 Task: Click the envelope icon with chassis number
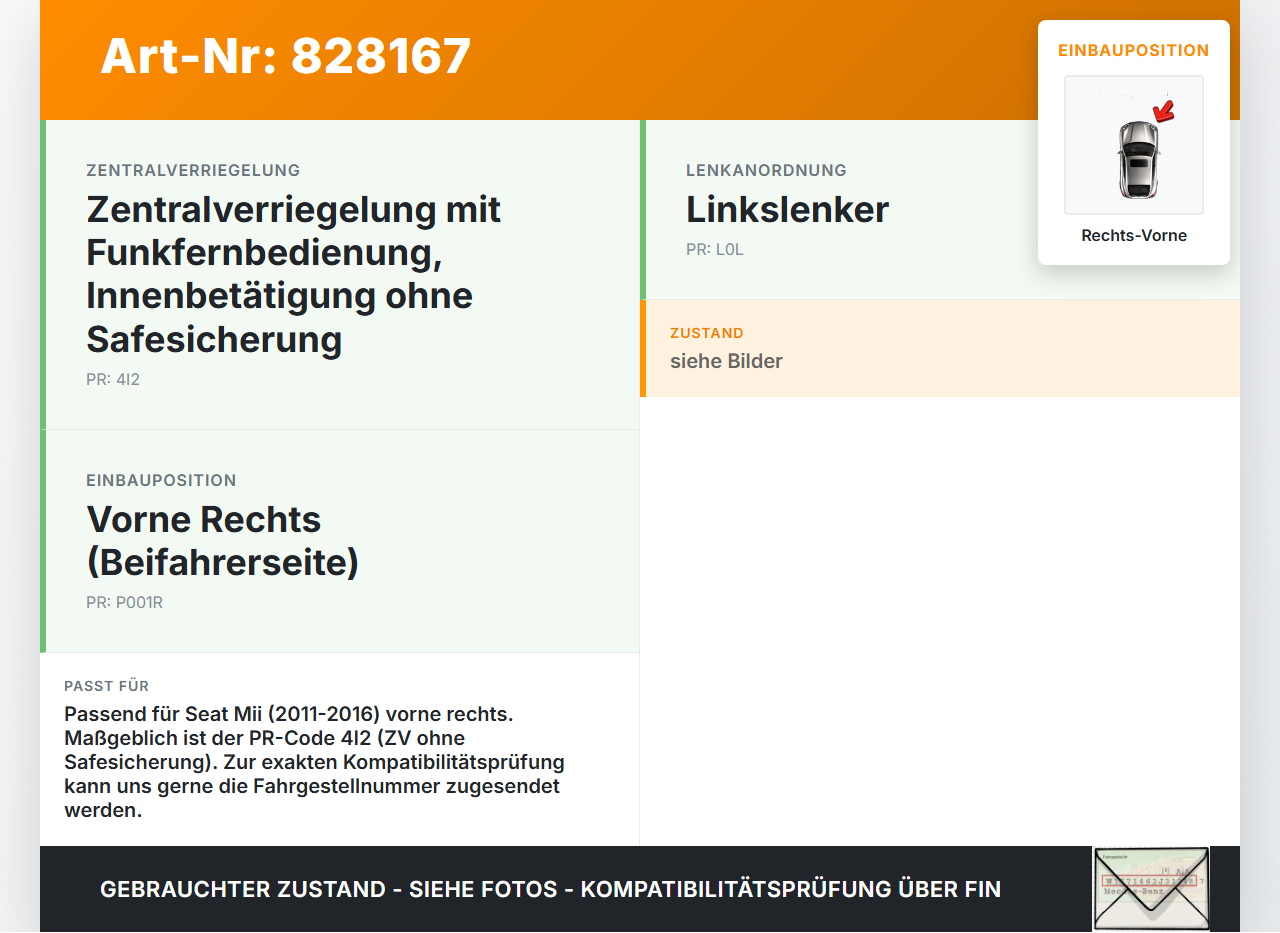point(1151,888)
